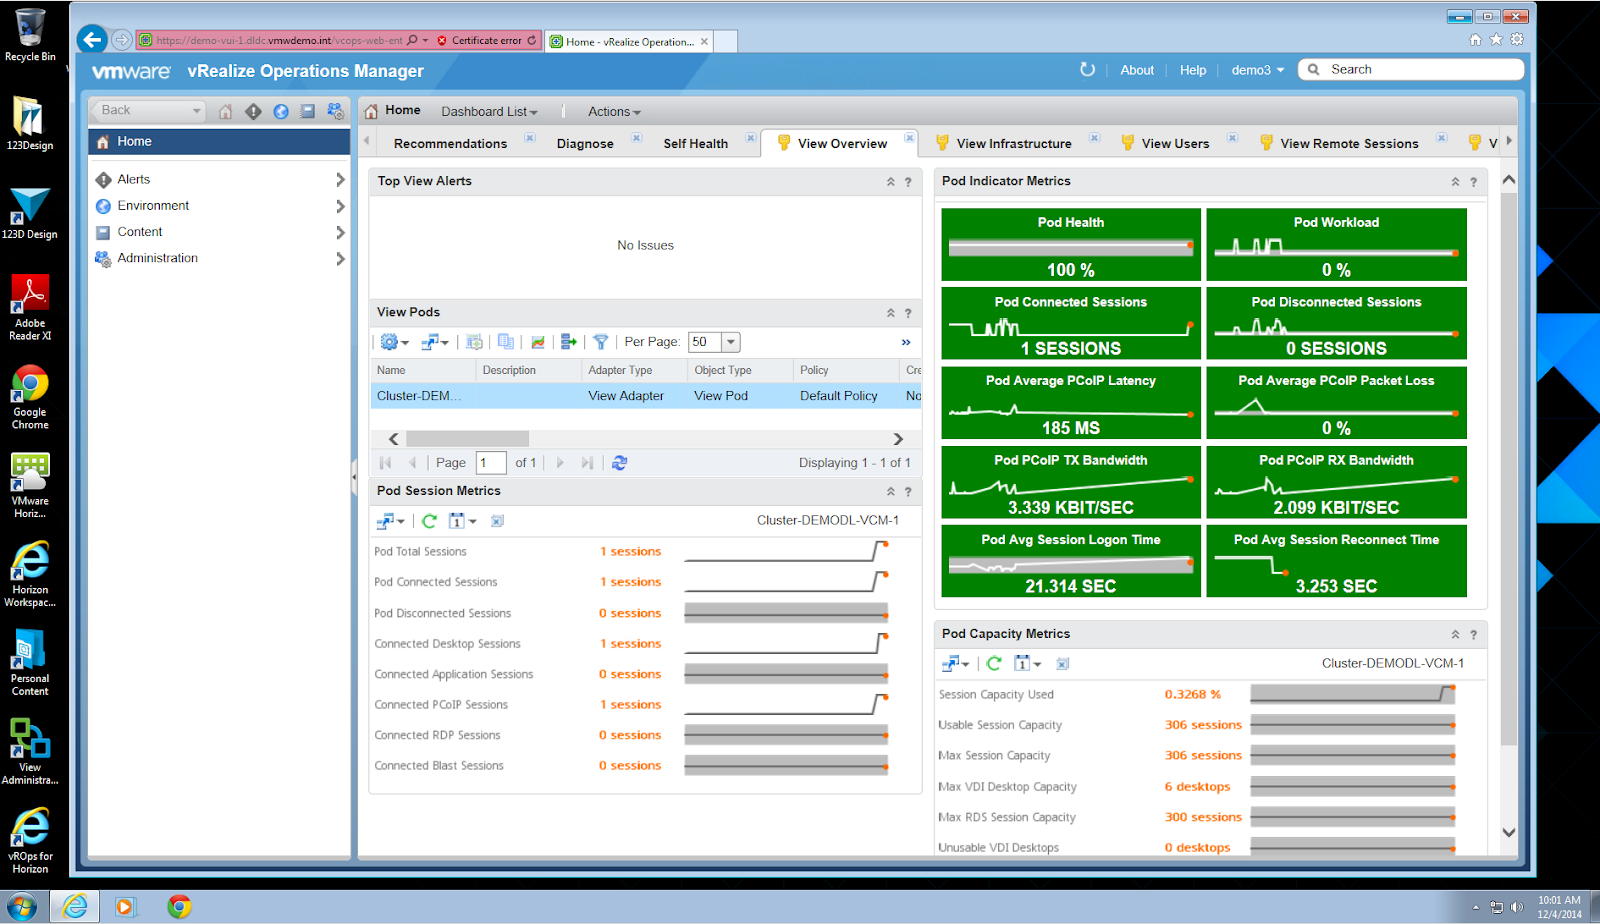
Task: Open date range picker in Pod Capacity Metrics
Action: (x=1027, y=663)
